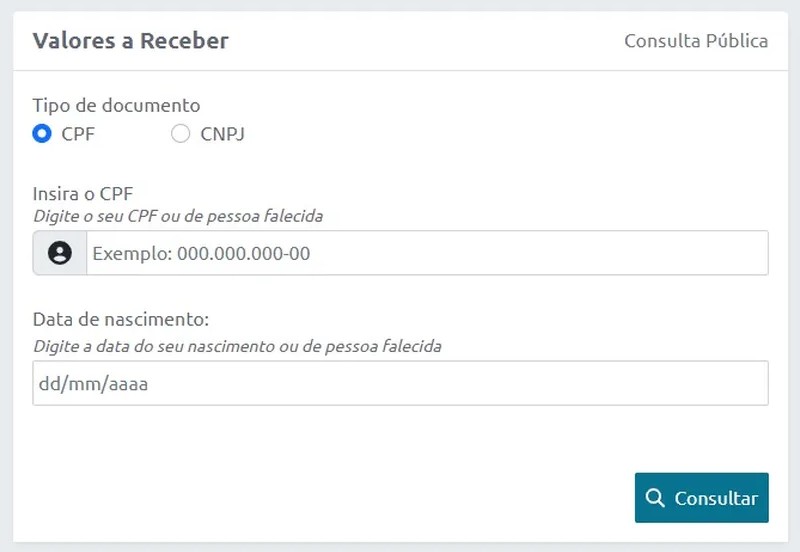800x552 pixels.
Task: Click the italic hint about data do seu nascimento
Action: (x=237, y=346)
